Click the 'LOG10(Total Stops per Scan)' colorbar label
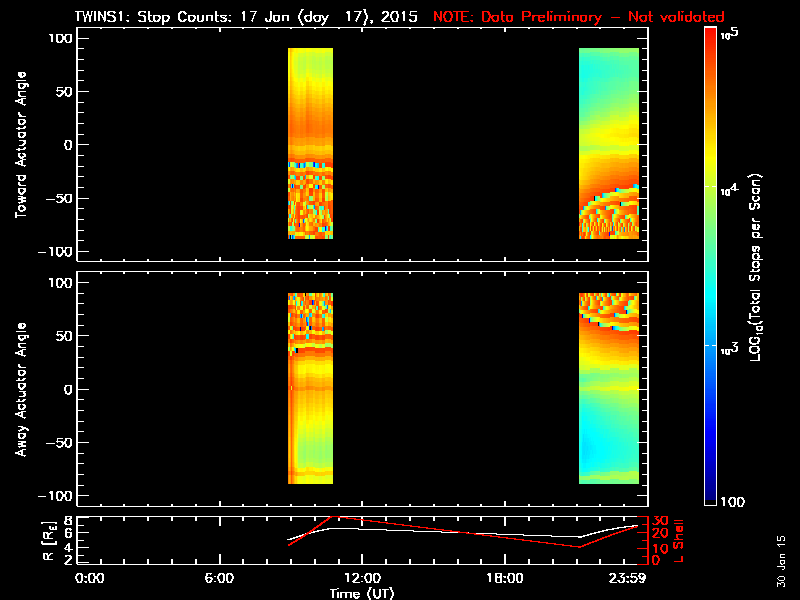The image size is (800, 600). (756, 267)
